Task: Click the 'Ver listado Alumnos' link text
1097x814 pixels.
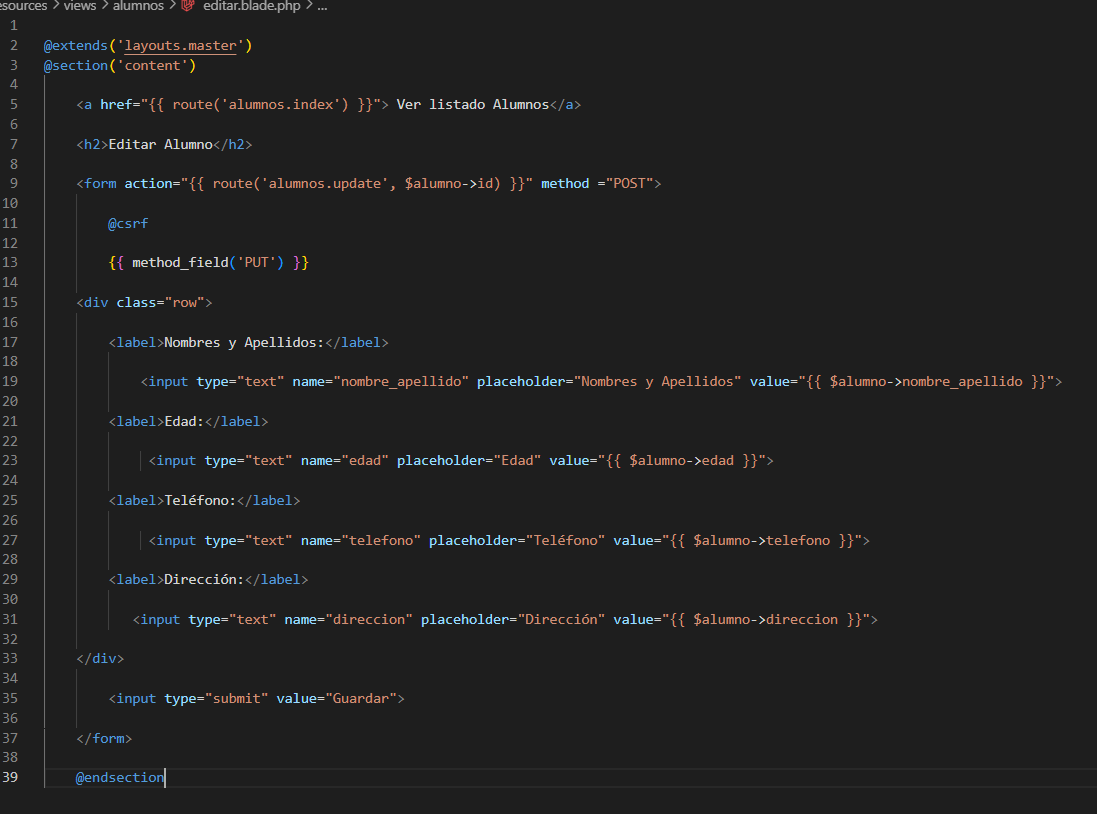Action: [472, 104]
